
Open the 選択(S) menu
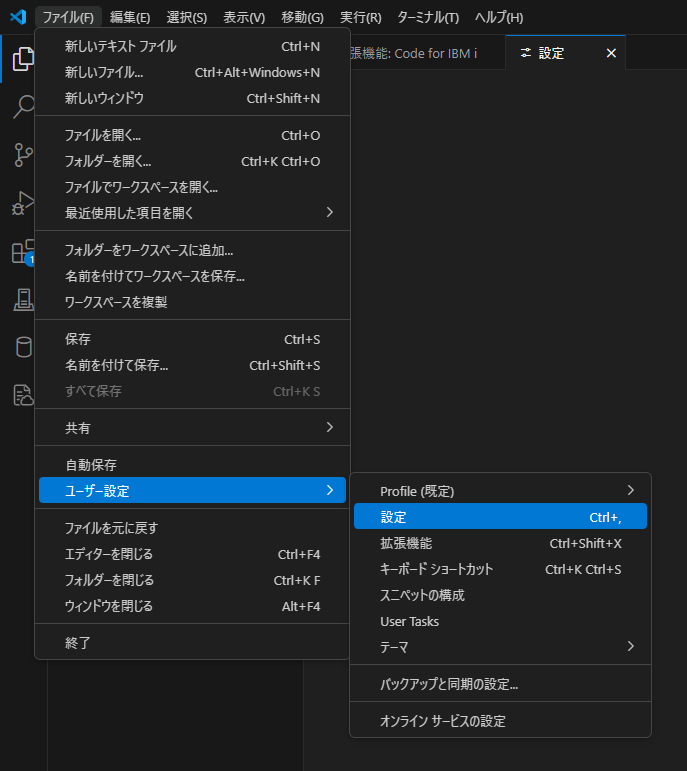187,18
